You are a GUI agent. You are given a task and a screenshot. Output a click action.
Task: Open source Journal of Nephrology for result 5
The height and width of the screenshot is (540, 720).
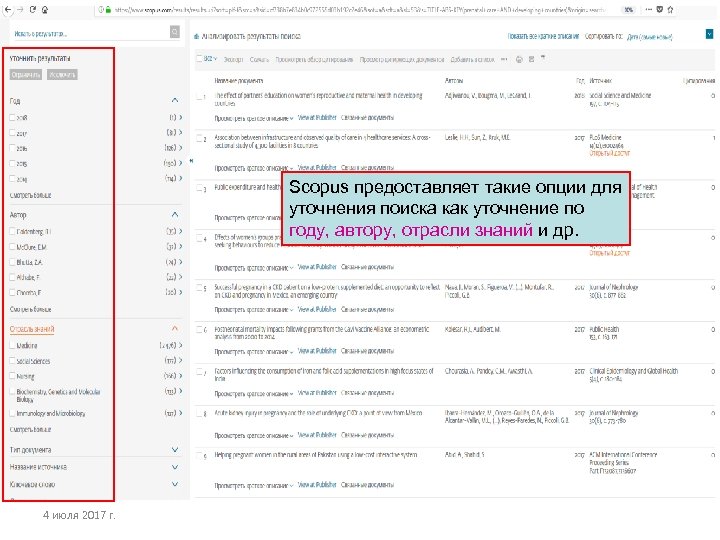614,287
